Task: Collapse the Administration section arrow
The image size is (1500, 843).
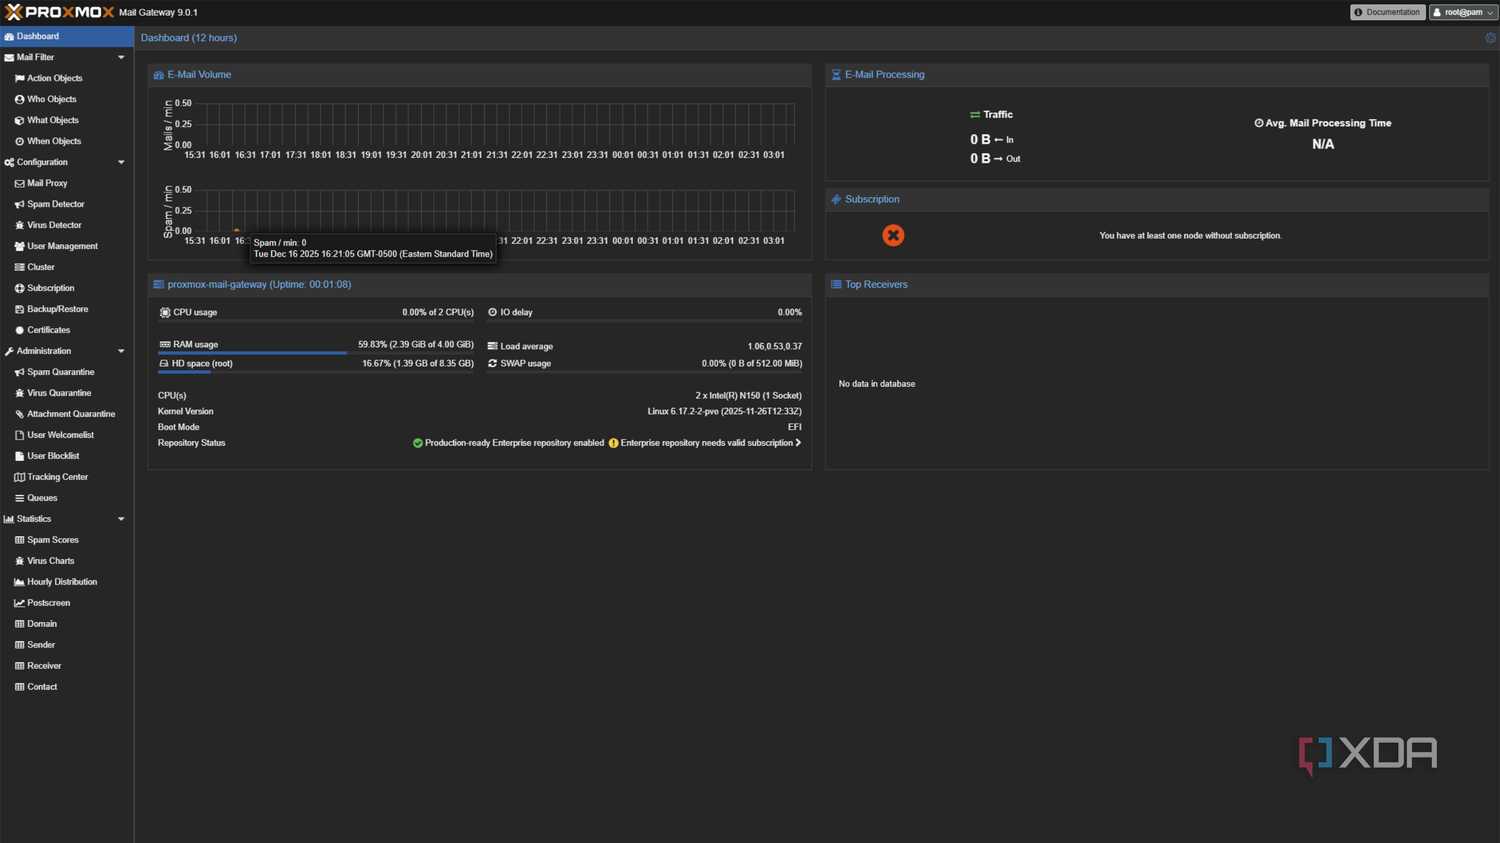Action: (121, 351)
